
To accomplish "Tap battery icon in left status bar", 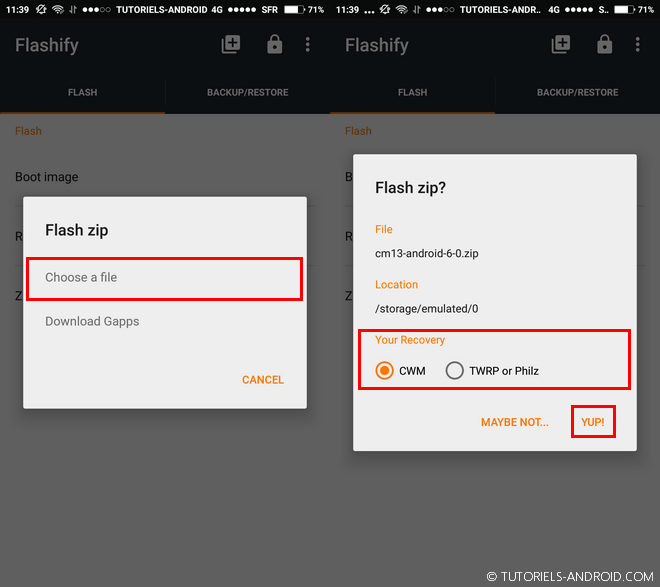I will coord(294,9).
